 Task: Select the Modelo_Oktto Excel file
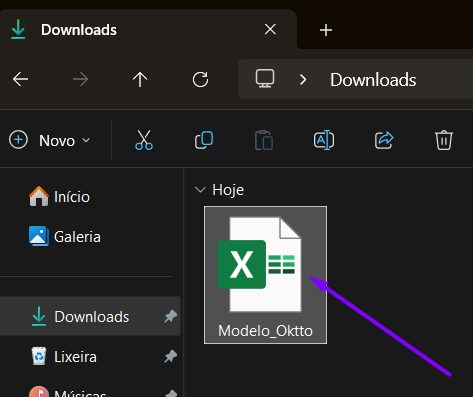point(265,275)
